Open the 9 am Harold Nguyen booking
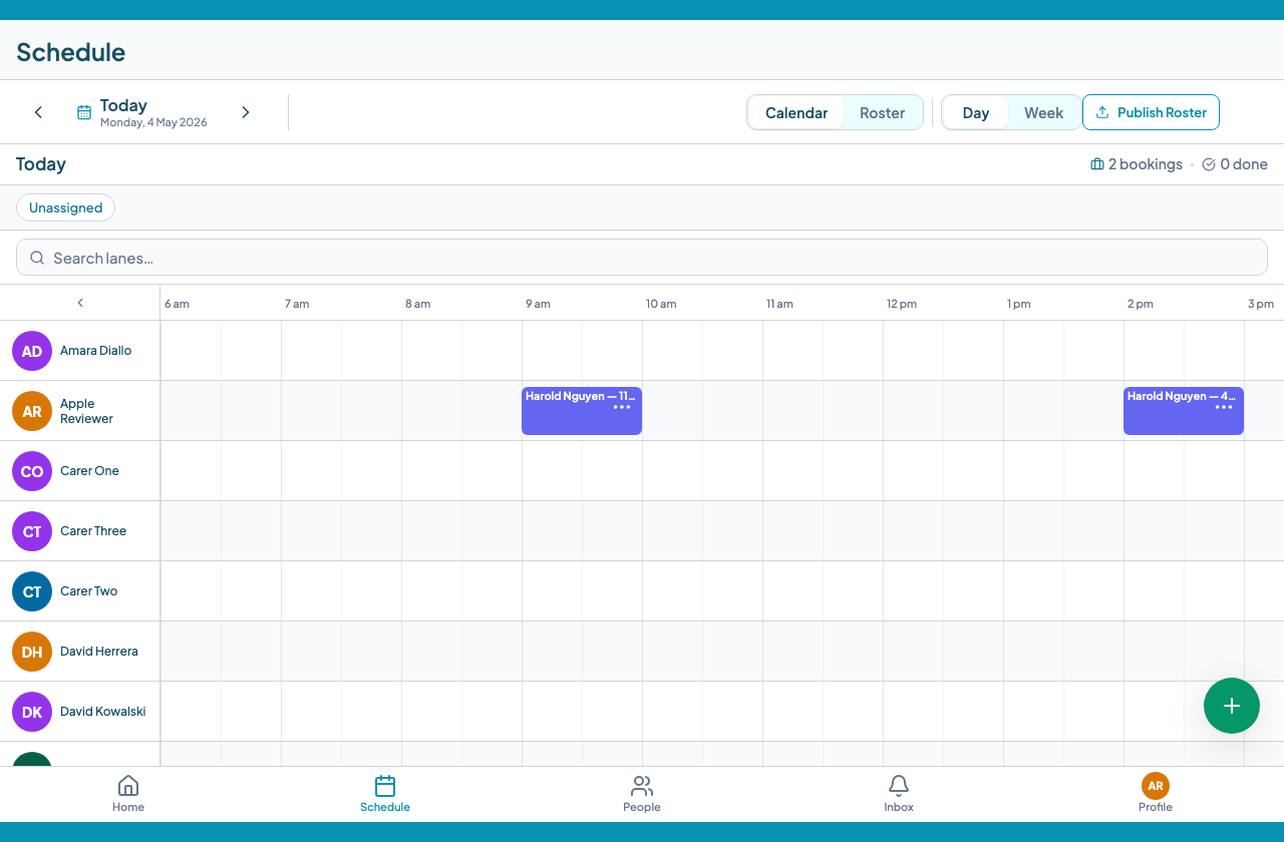 [x=582, y=411]
